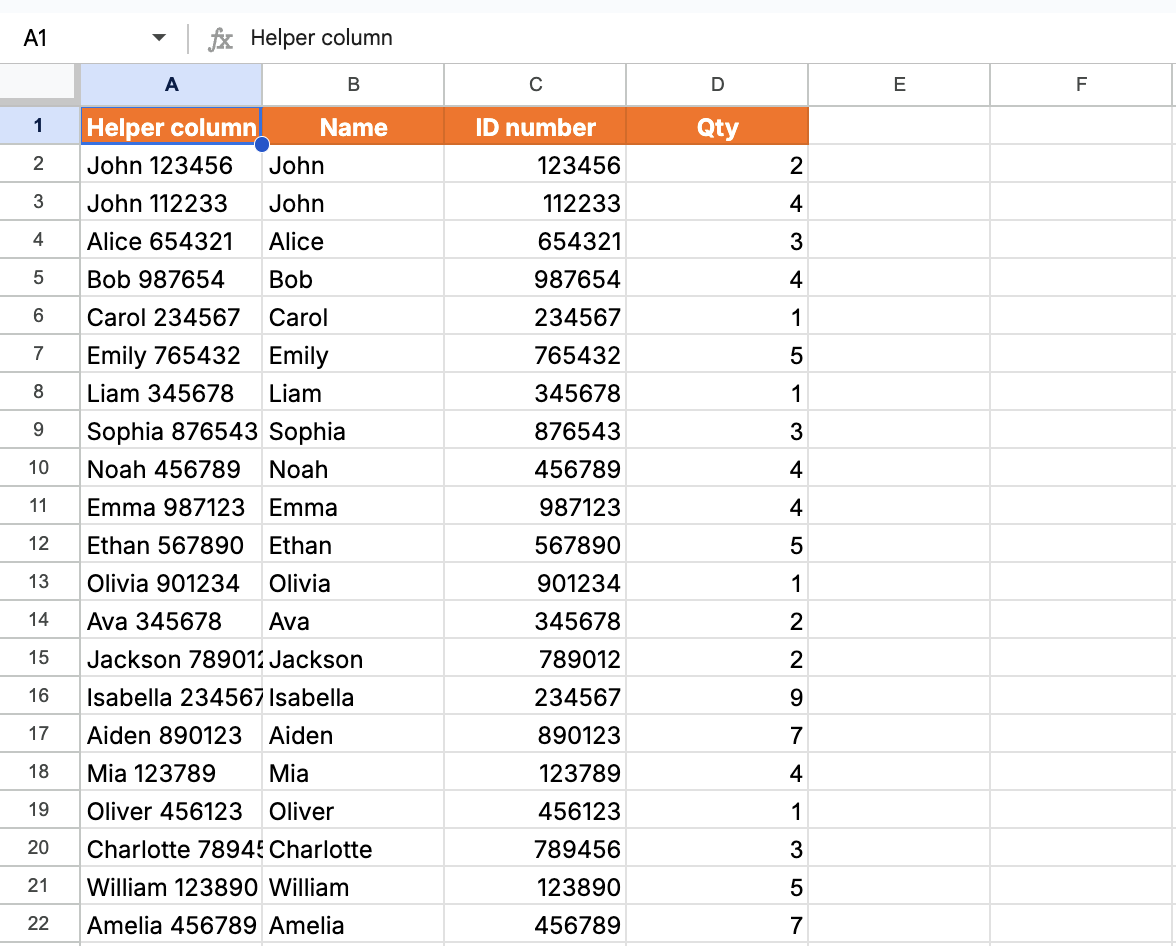Select column F header
Screen dimensions: 1176x946
pyautogui.click(x=1081, y=85)
